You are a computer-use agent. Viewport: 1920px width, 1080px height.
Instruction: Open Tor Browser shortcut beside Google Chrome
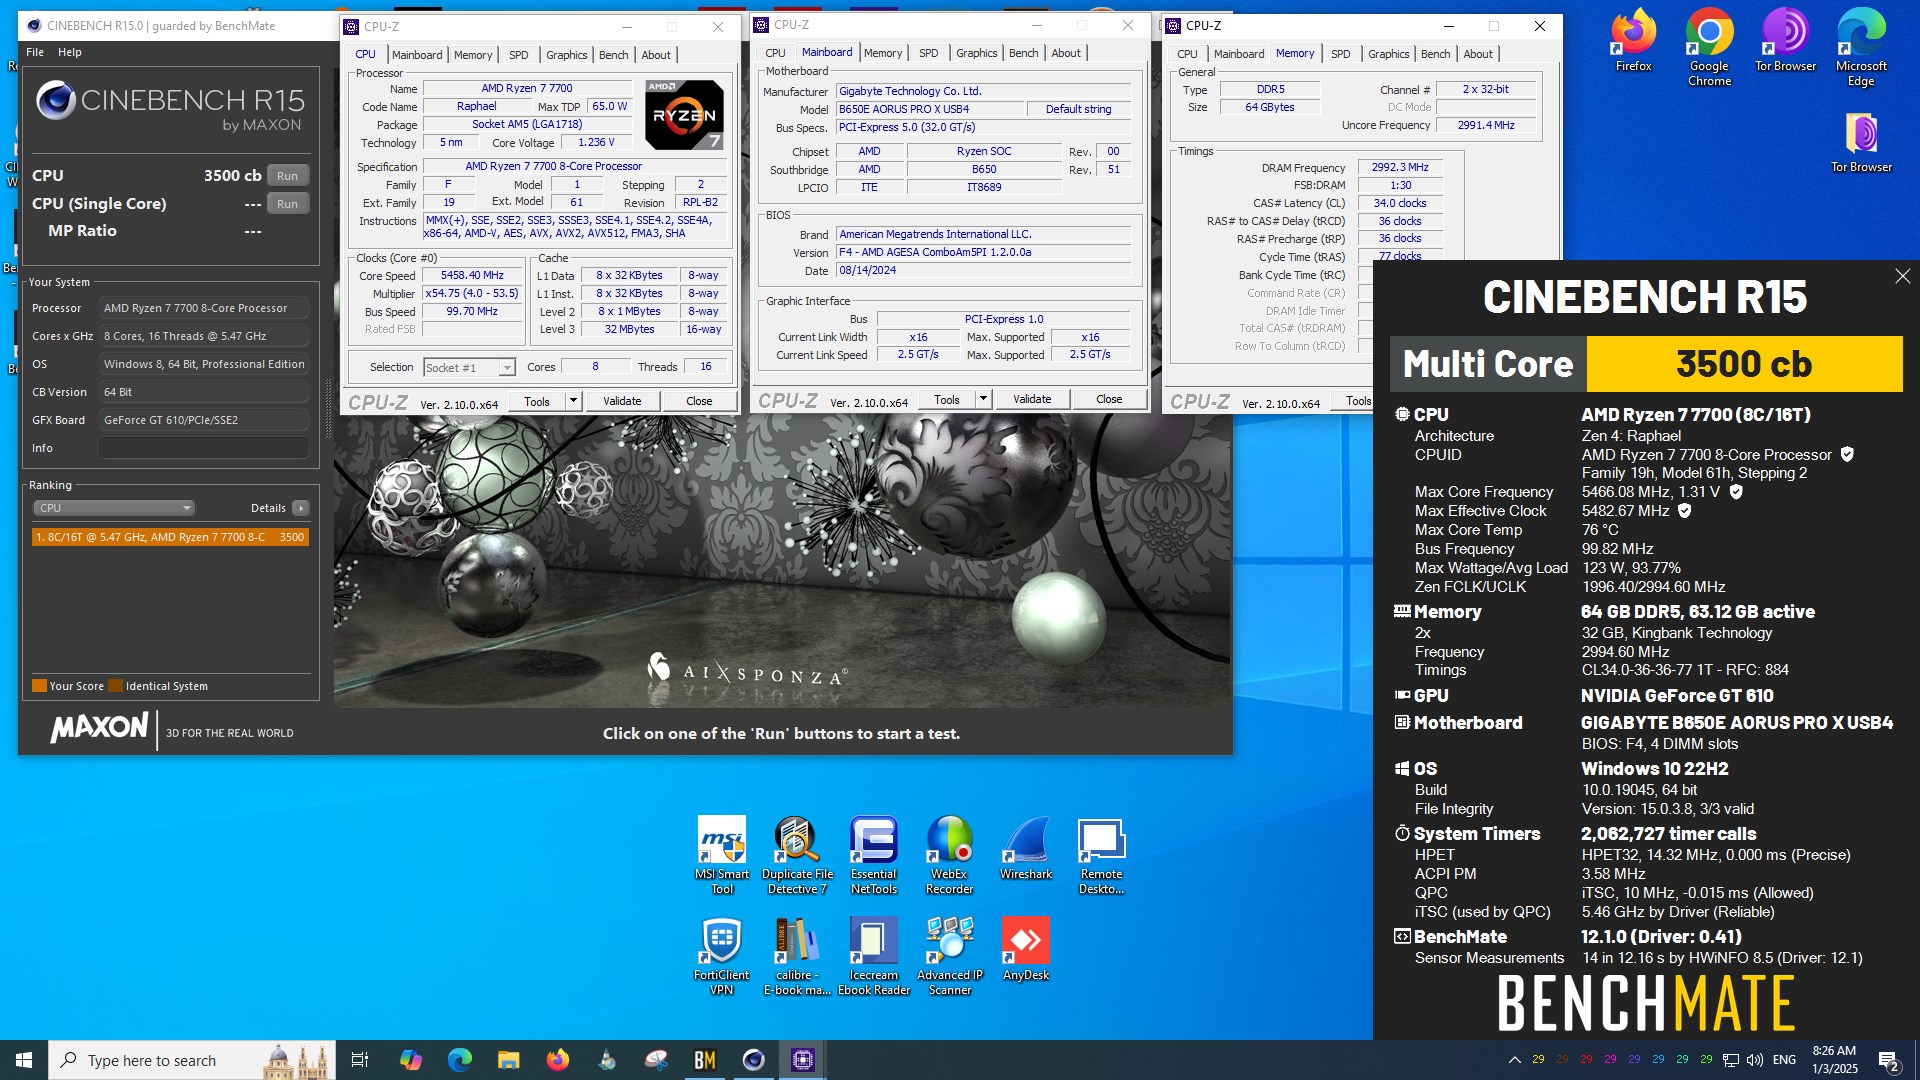click(1785, 41)
